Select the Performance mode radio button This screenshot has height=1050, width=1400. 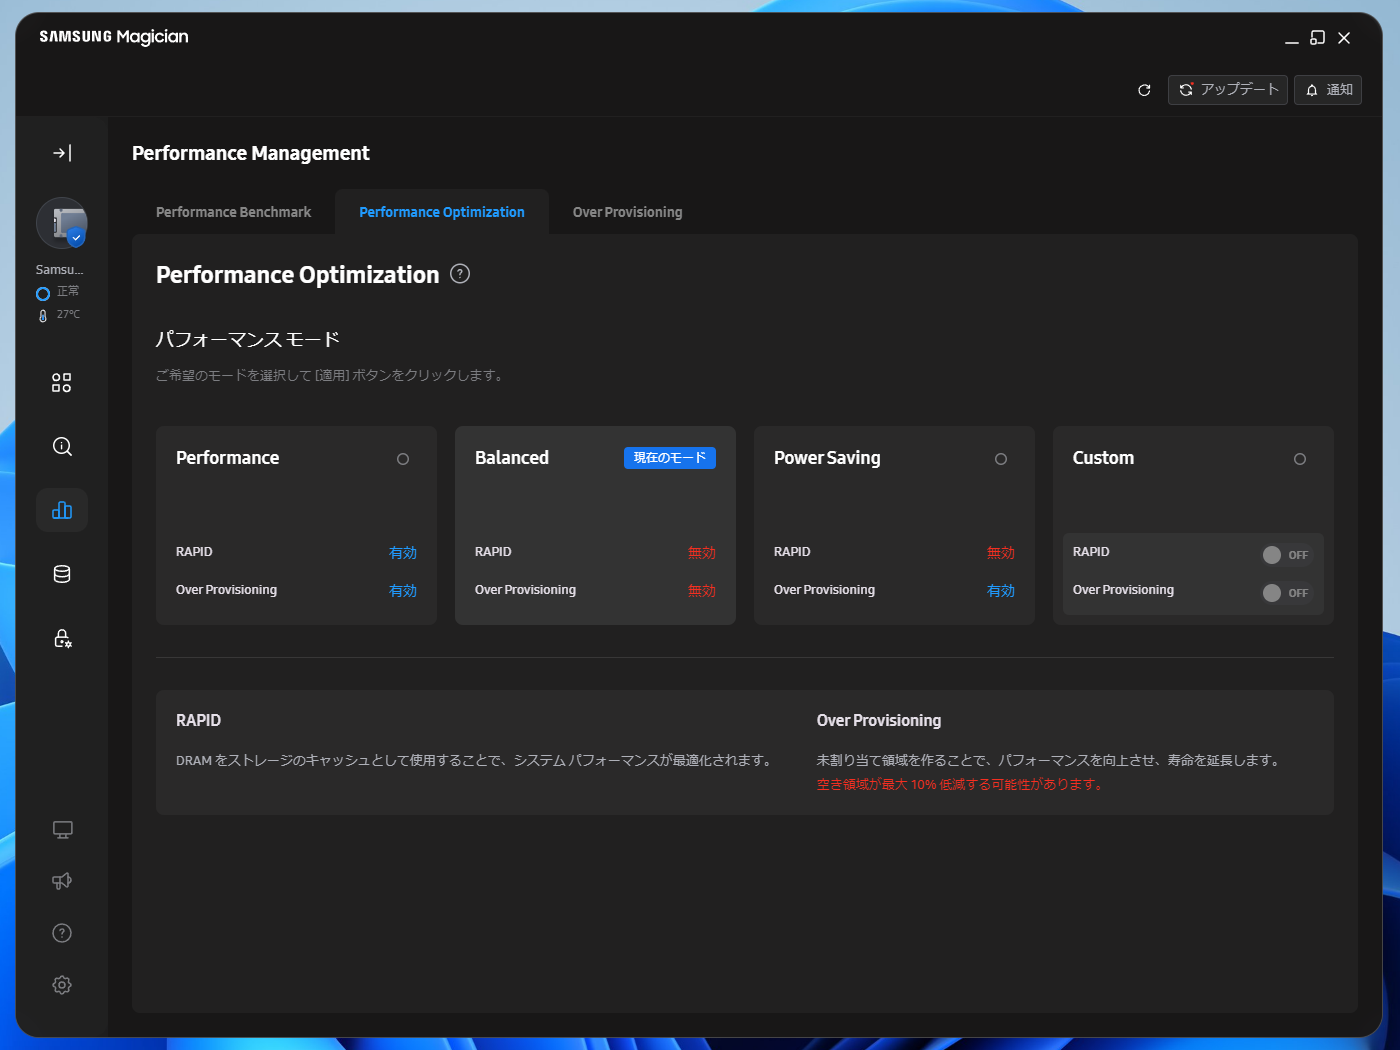pyautogui.click(x=403, y=459)
